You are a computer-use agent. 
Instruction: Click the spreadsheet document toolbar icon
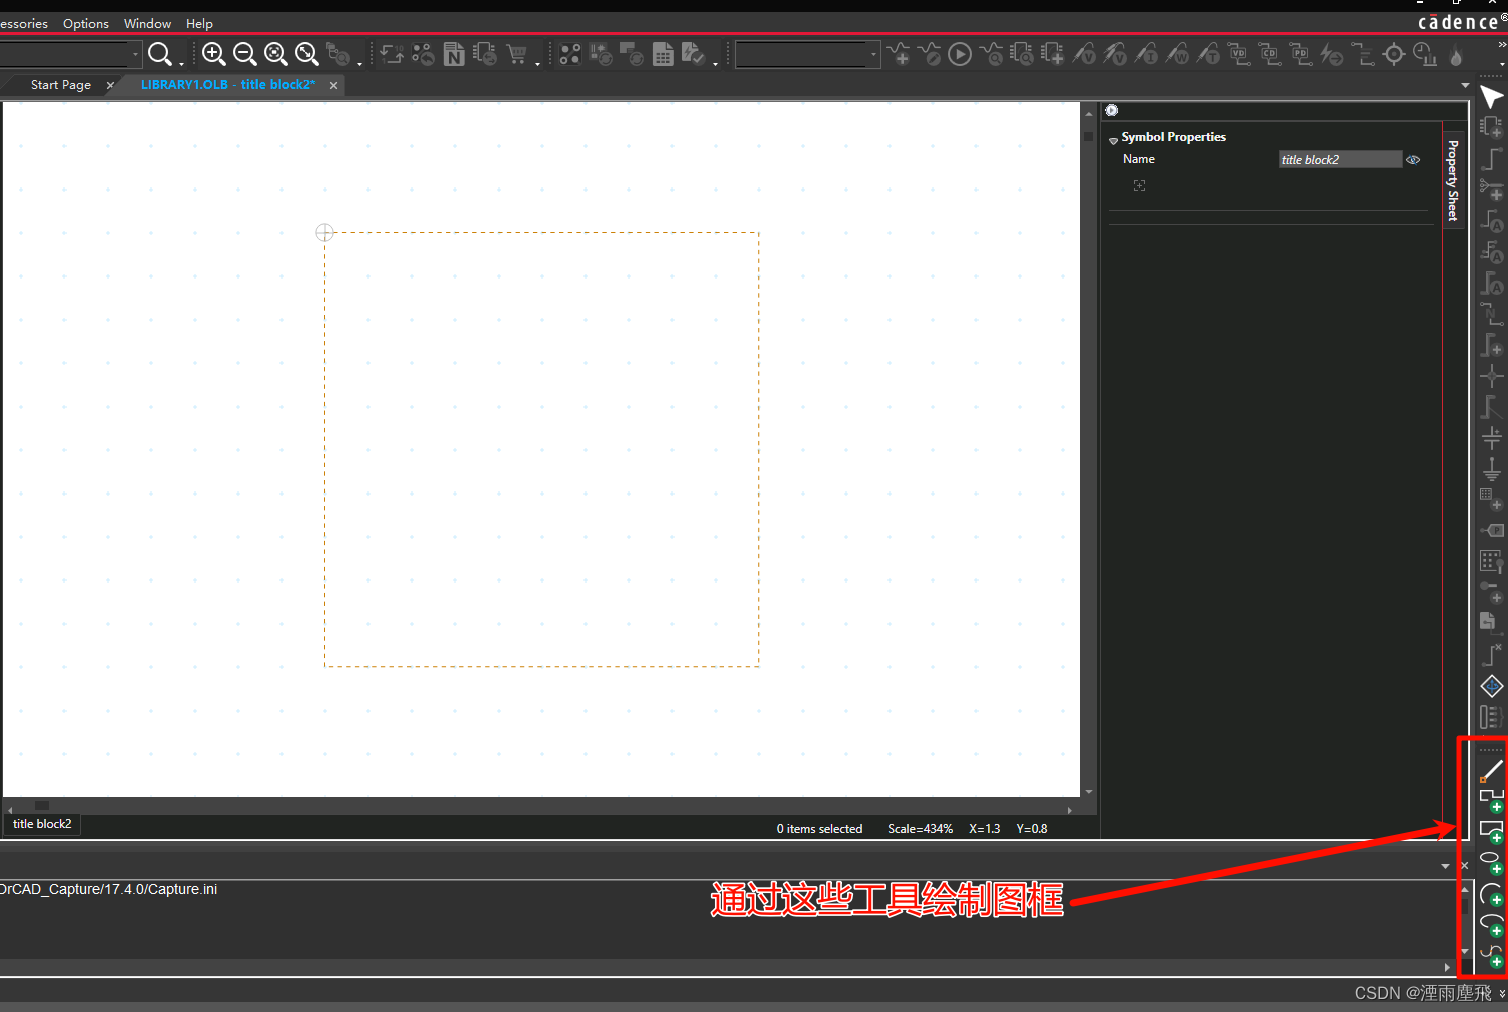pos(663,54)
